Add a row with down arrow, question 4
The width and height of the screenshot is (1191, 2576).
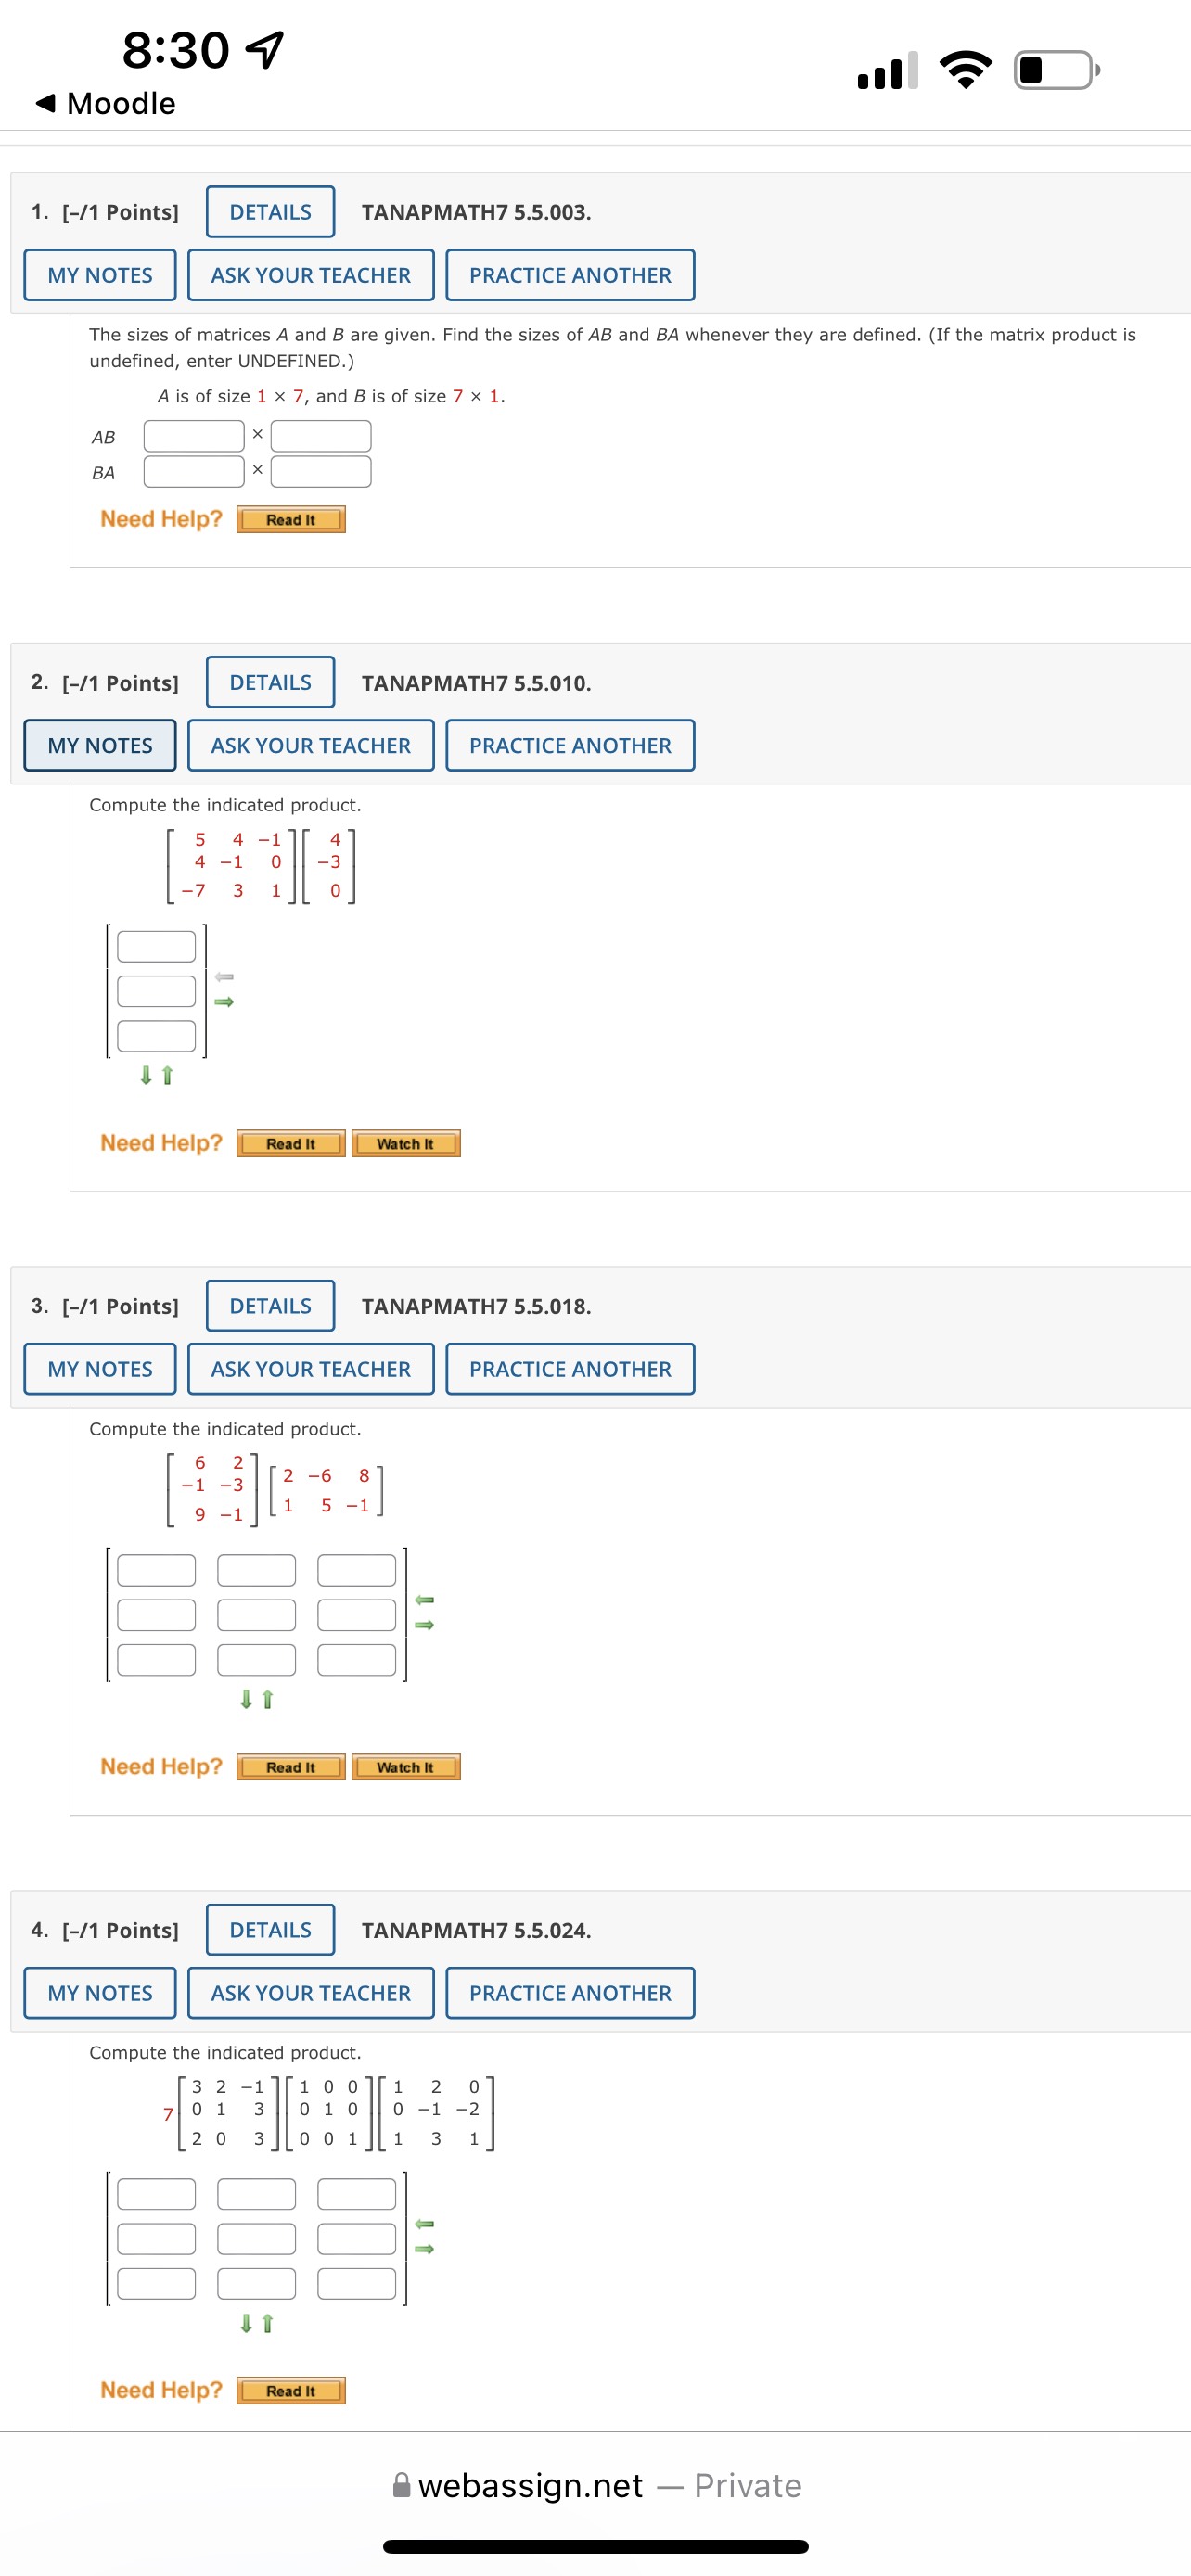[x=246, y=2323]
